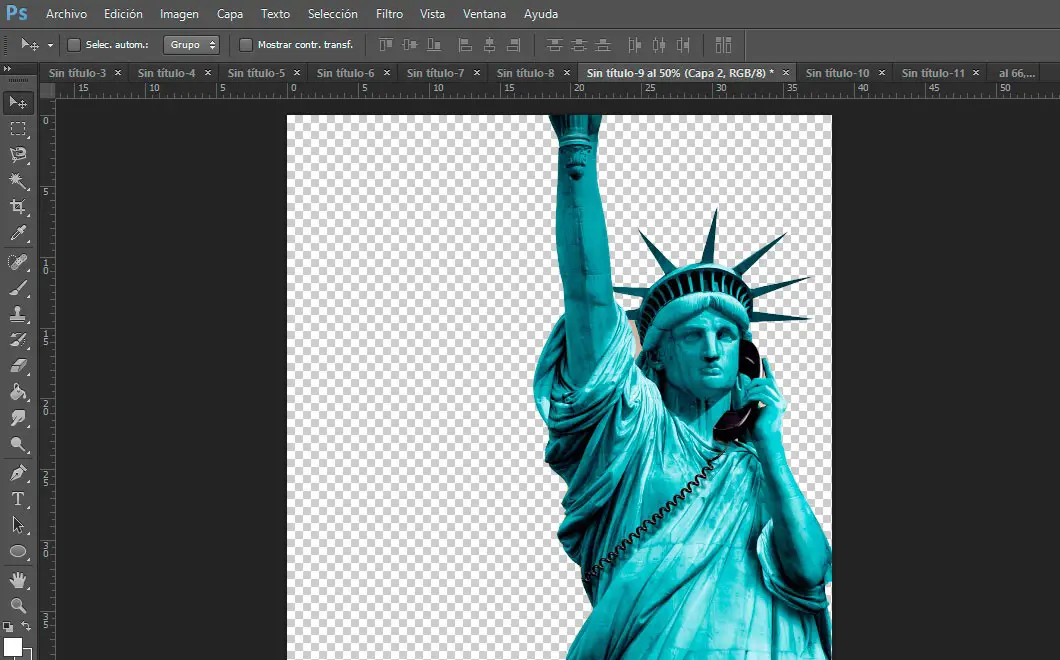Switch to the Sin título-4 tab

click(166, 73)
